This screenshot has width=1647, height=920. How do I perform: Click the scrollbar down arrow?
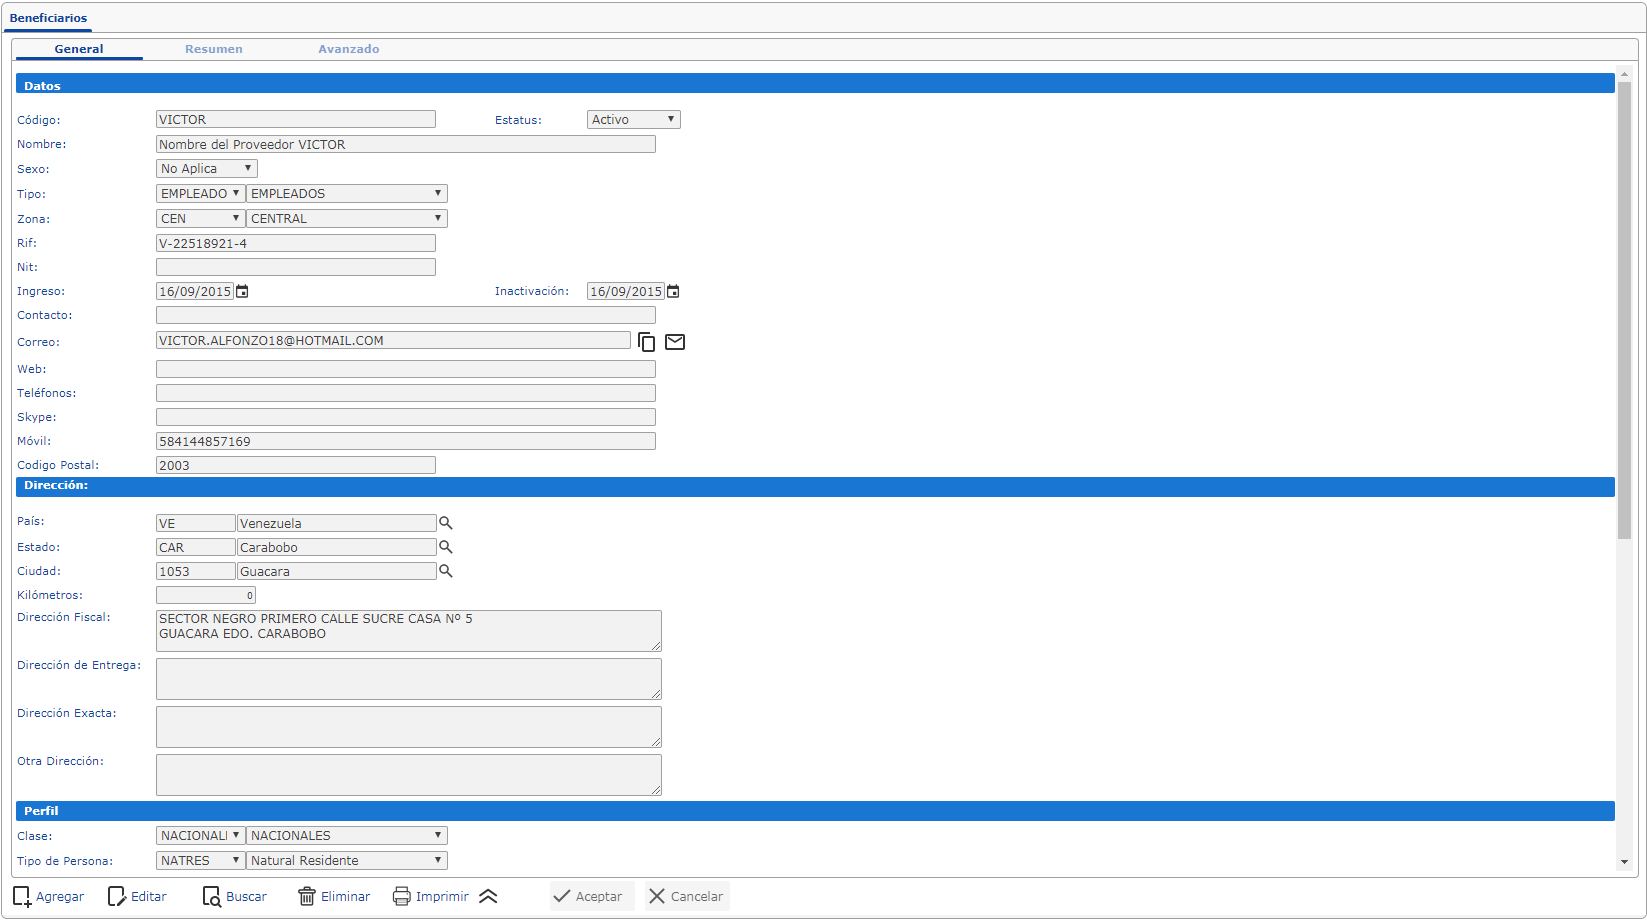tap(1624, 862)
